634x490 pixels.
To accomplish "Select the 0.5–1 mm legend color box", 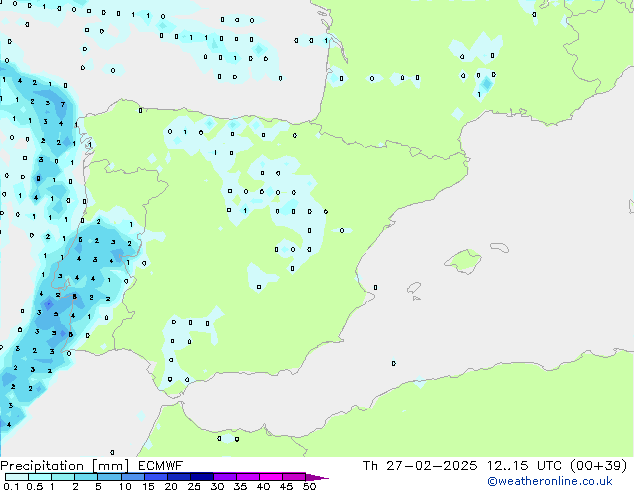I will [x=40, y=477].
